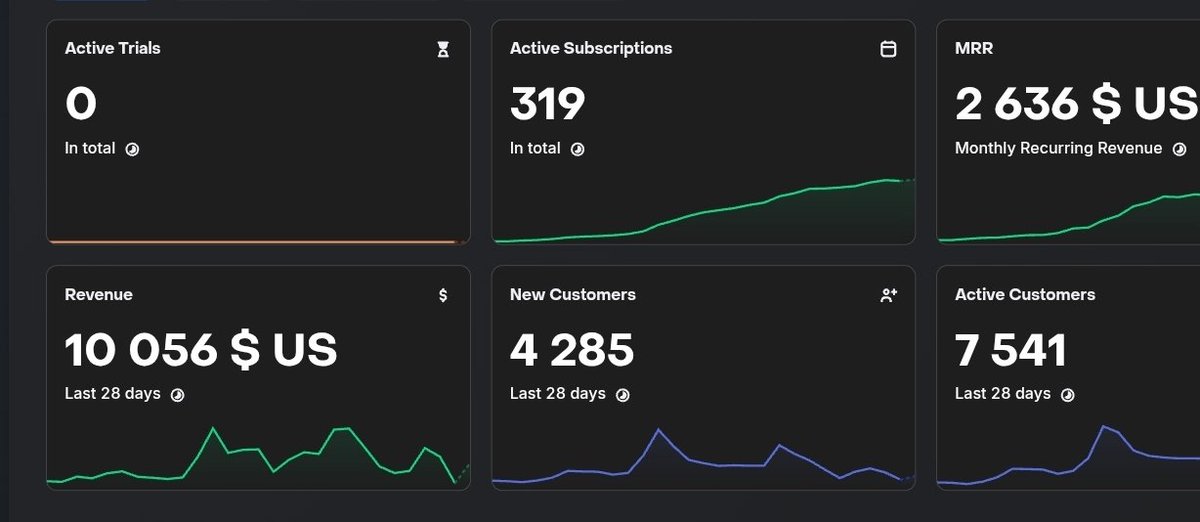This screenshot has width=1200, height=522.
Task: Click the New Customers card title
Action: [573, 294]
